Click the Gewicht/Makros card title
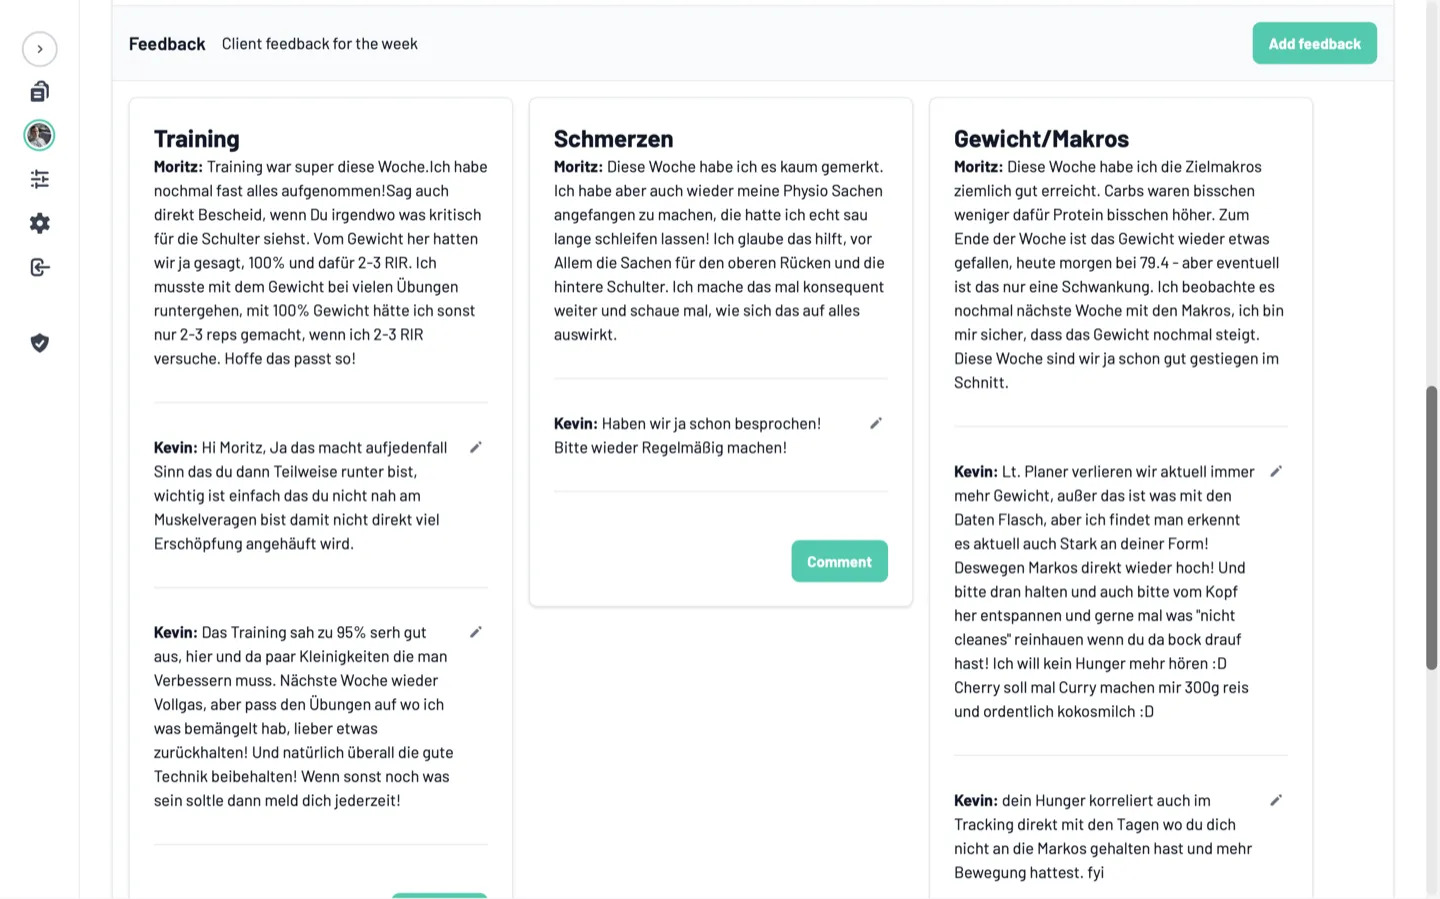Viewport: 1440px width, 899px height. click(x=1041, y=139)
